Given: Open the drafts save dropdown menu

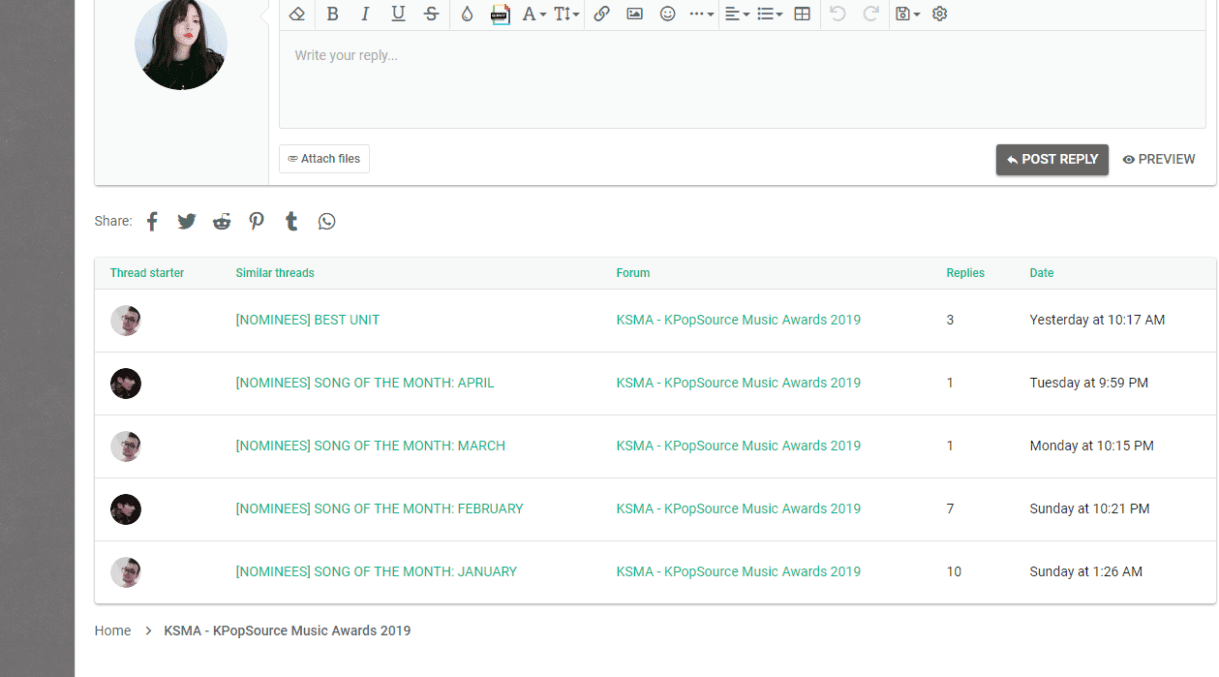Looking at the screenshot, I should pyautogui.click(x=908, y=14).
